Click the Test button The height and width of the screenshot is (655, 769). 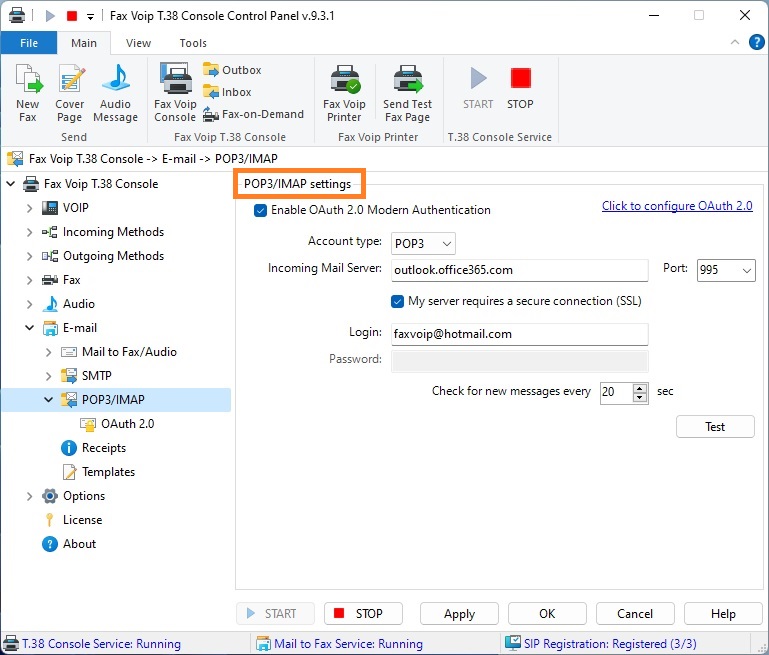click(715, 427)
